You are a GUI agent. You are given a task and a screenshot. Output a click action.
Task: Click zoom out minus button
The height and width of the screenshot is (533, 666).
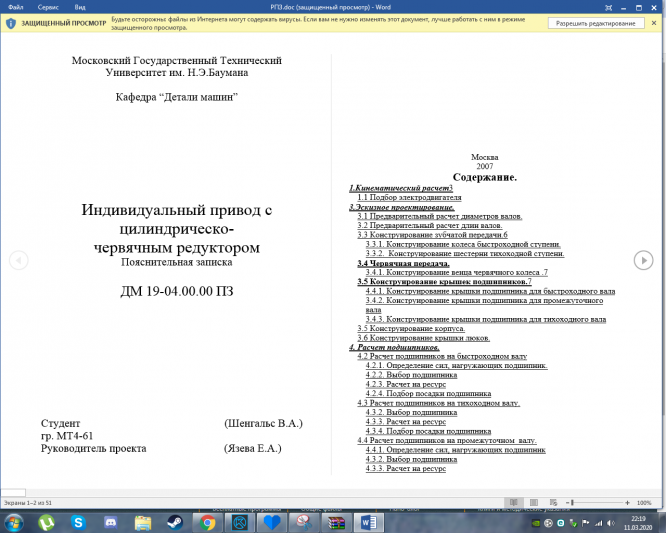(x=567, y=503)
